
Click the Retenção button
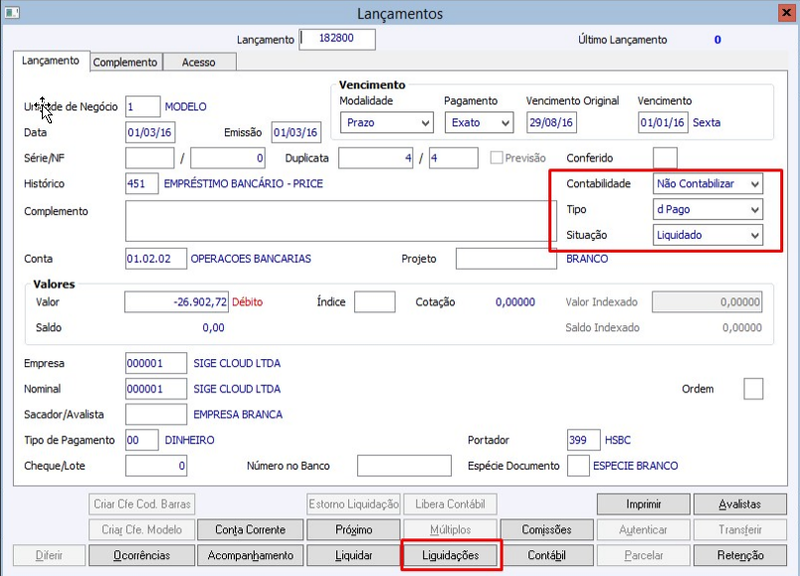point(740,555)
